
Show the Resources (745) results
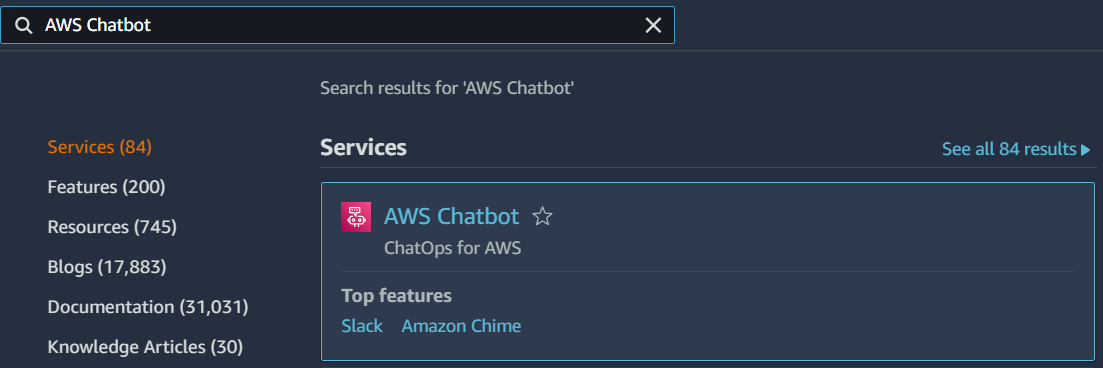[x=112, y=227]
